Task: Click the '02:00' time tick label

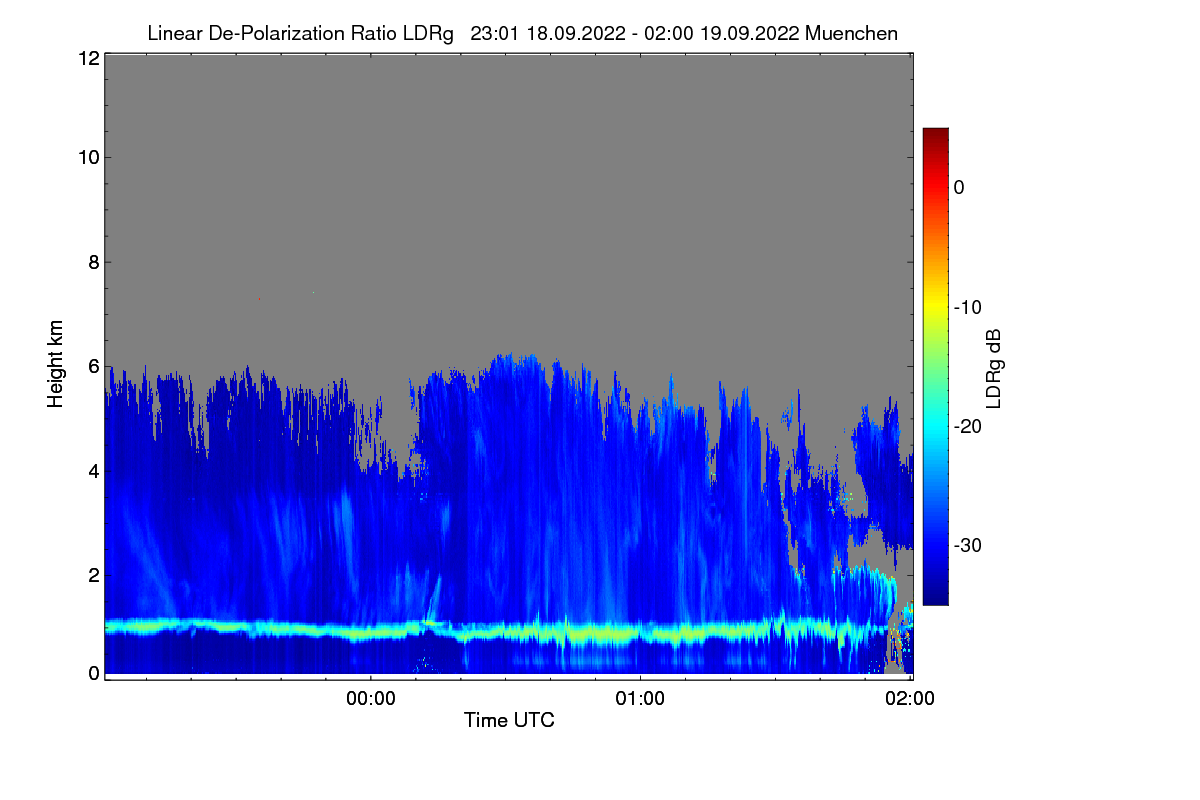Action: pyautogui.click(x=912, y=699)
